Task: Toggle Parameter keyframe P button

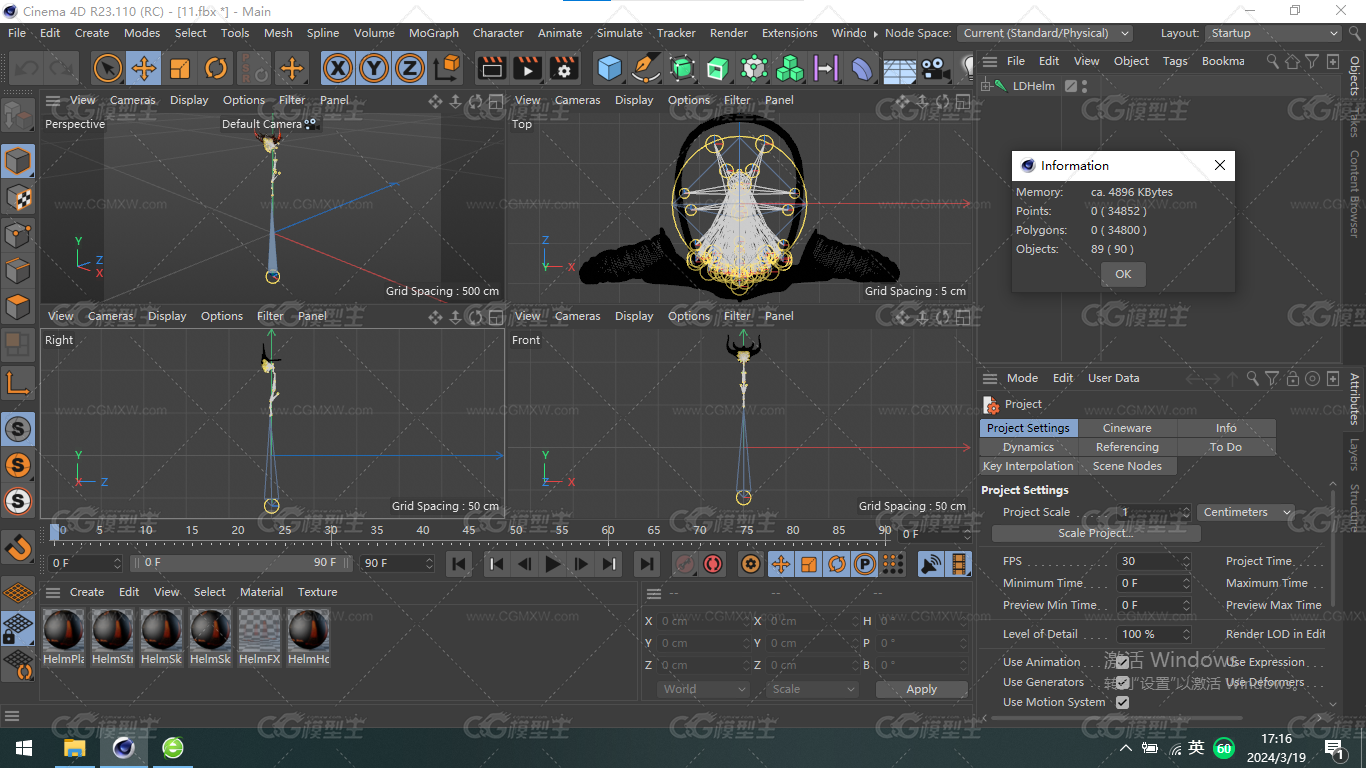Action: 865,564
